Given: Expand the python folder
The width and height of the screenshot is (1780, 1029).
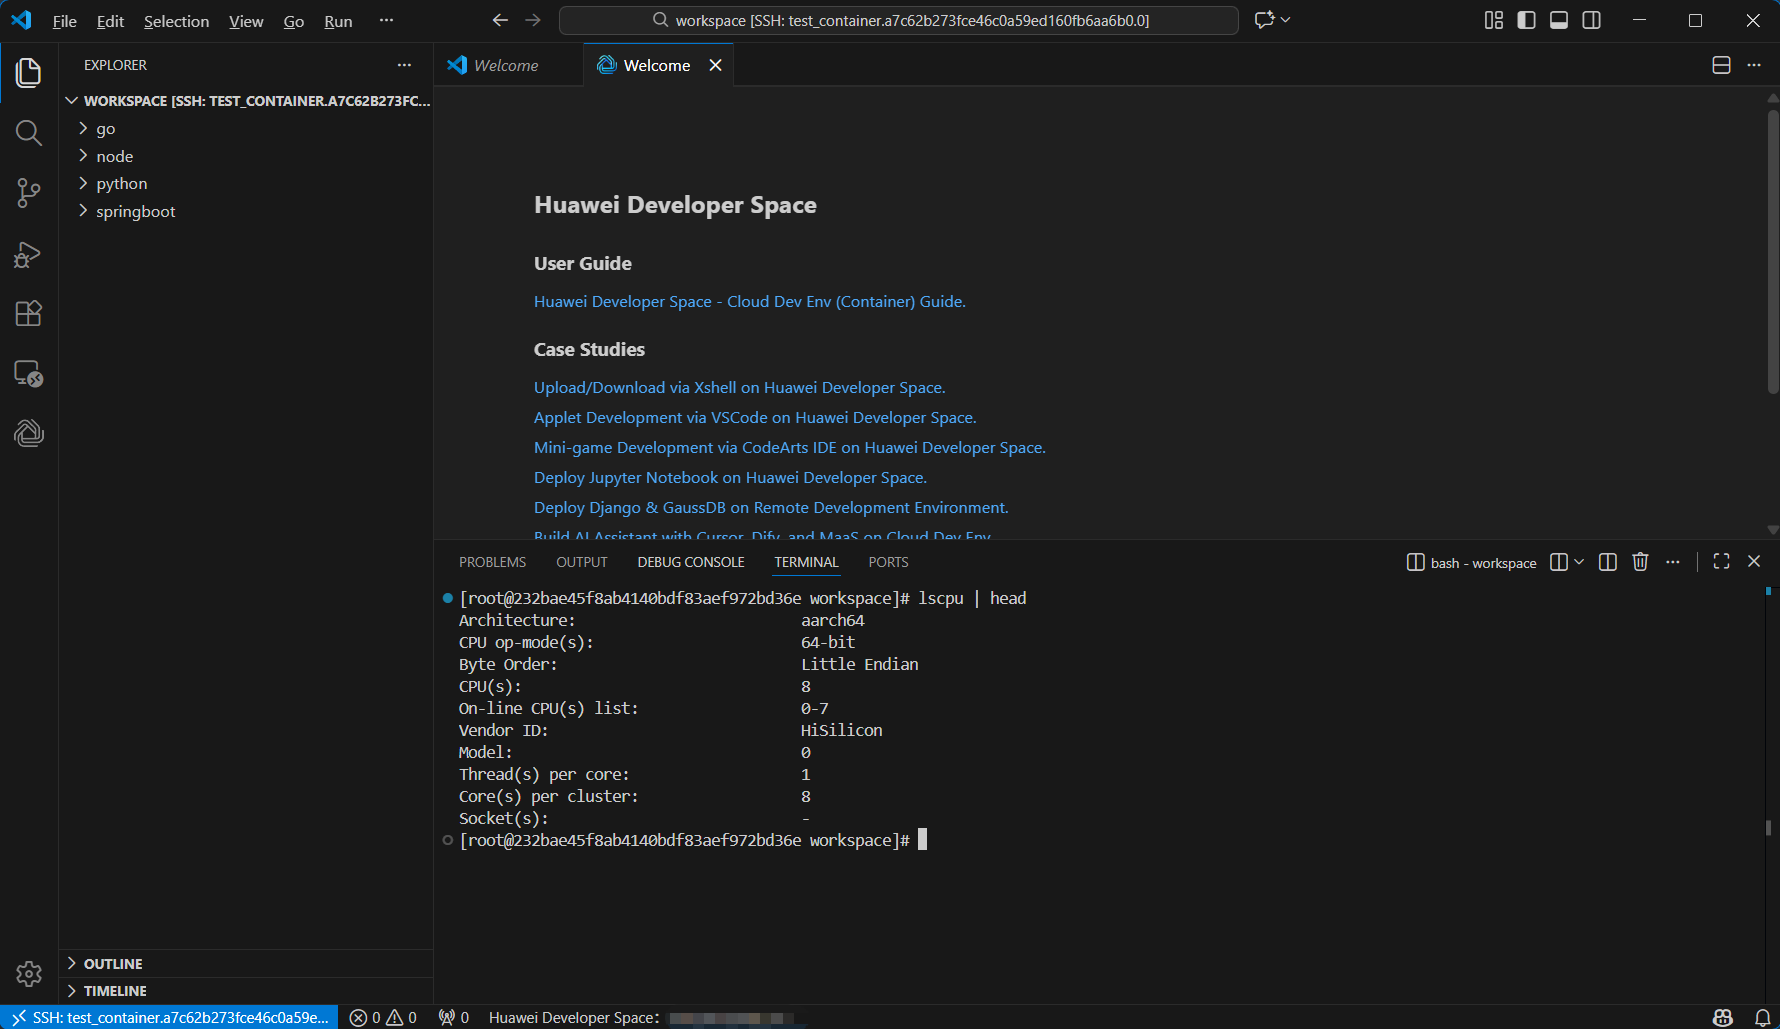Looking at the screenshot, I should tap(246, 184).
